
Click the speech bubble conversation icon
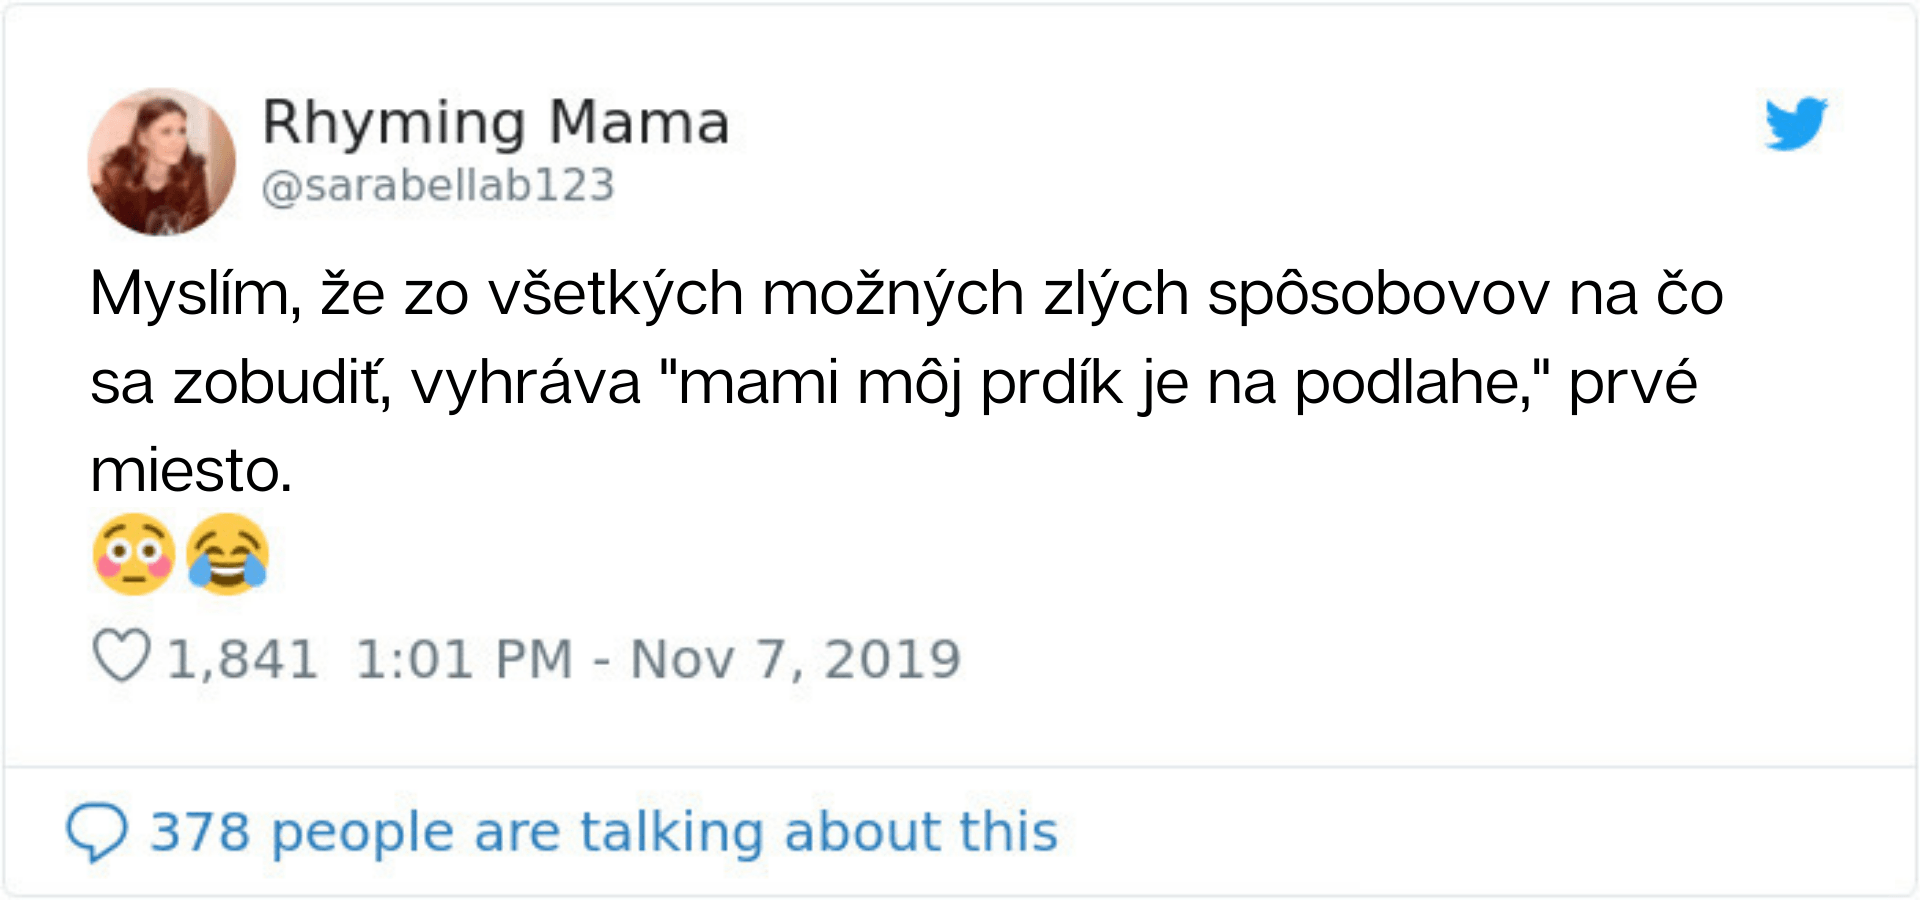[x=97, y=832]
